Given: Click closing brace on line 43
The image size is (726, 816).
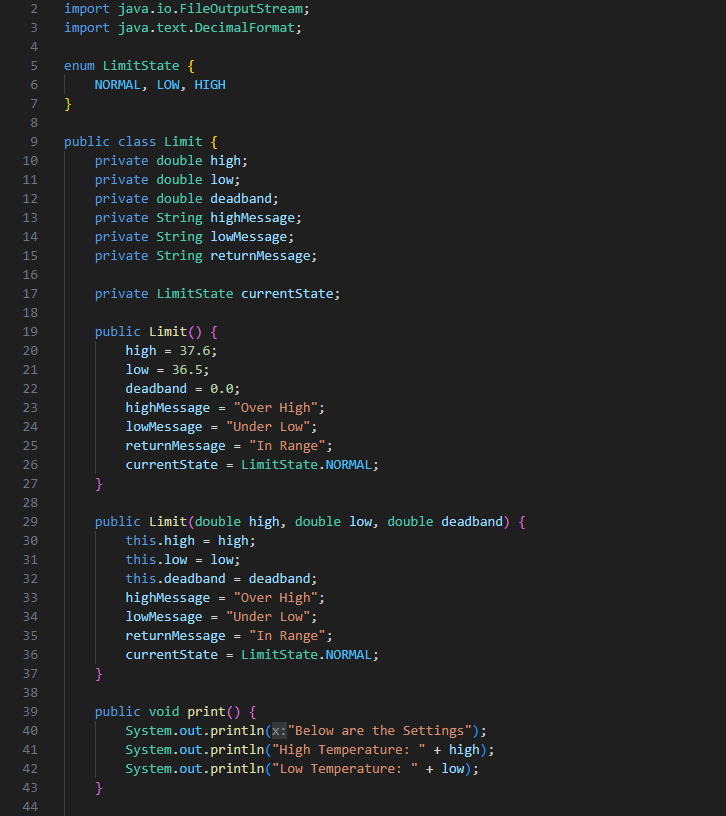Looking at the screenshot, I should click(99, 788).
